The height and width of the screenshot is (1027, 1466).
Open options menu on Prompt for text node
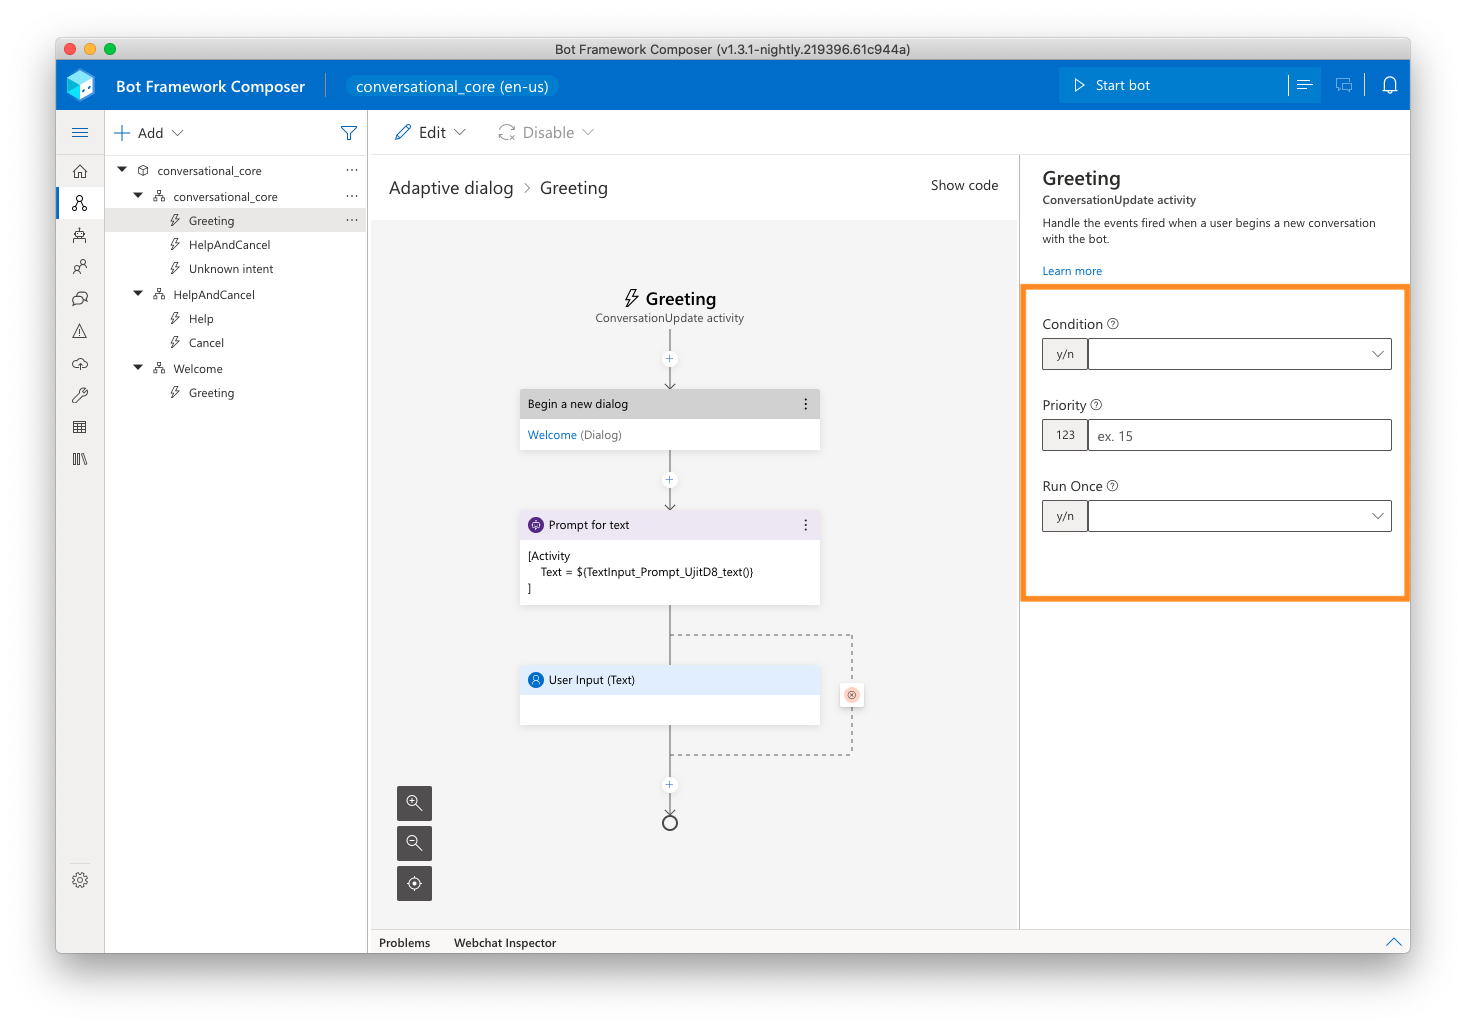tap(806, 525)
